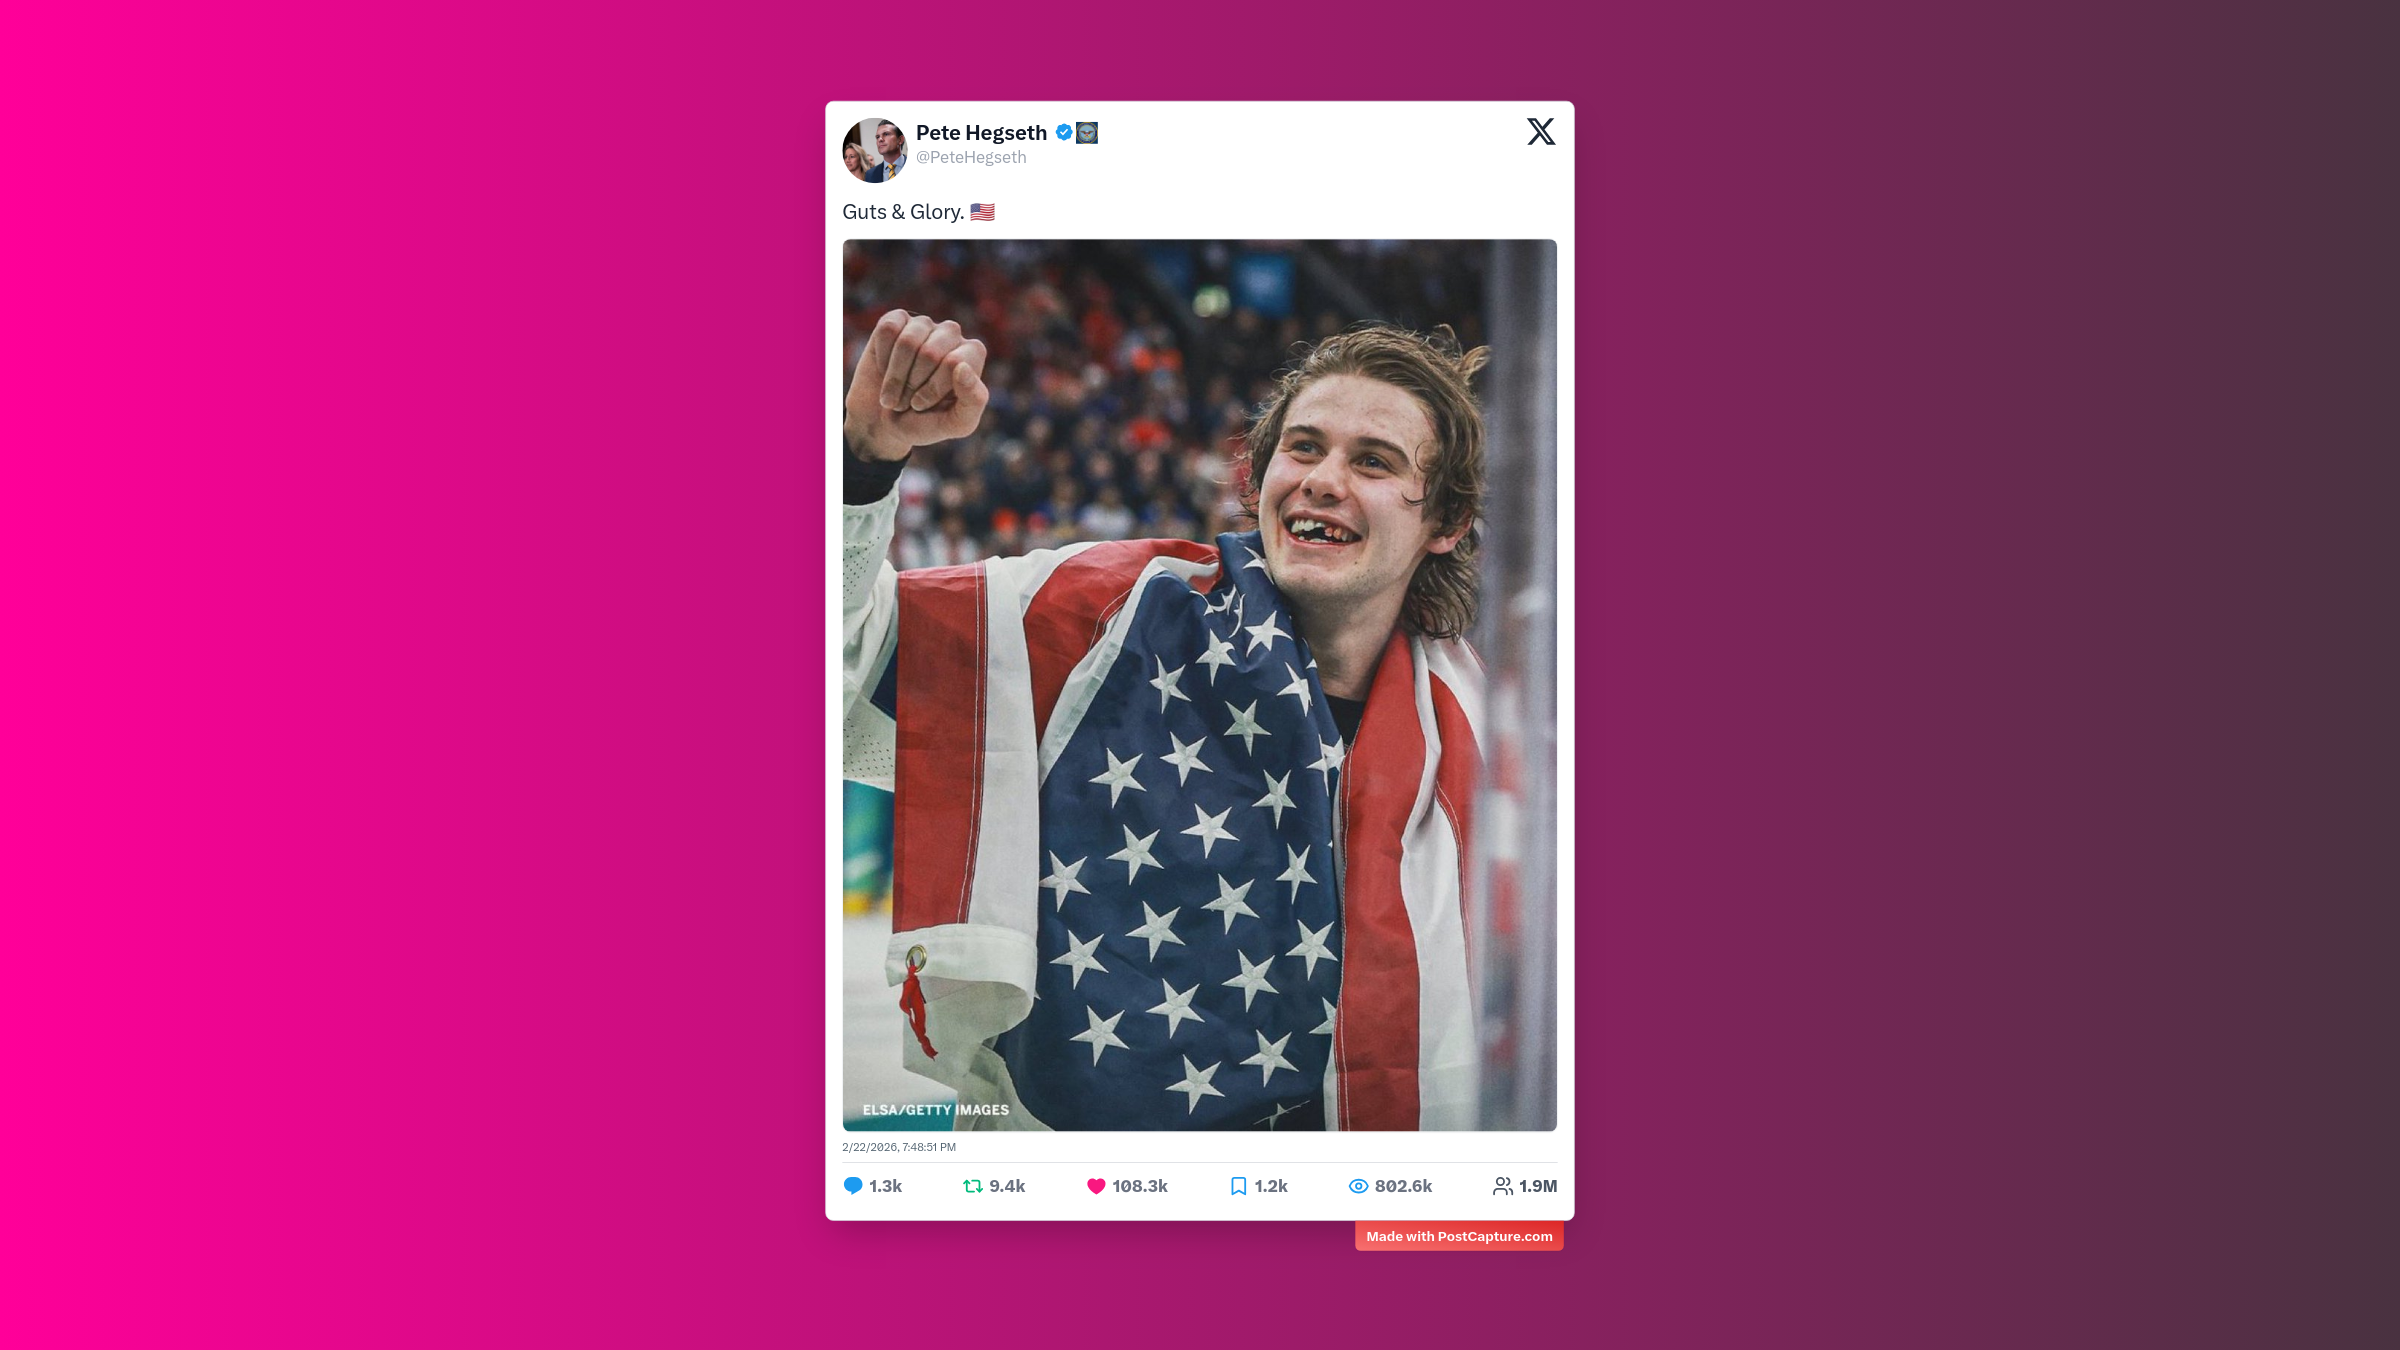Open Pete Hegseth's profile avatar

tap(875, 150)
